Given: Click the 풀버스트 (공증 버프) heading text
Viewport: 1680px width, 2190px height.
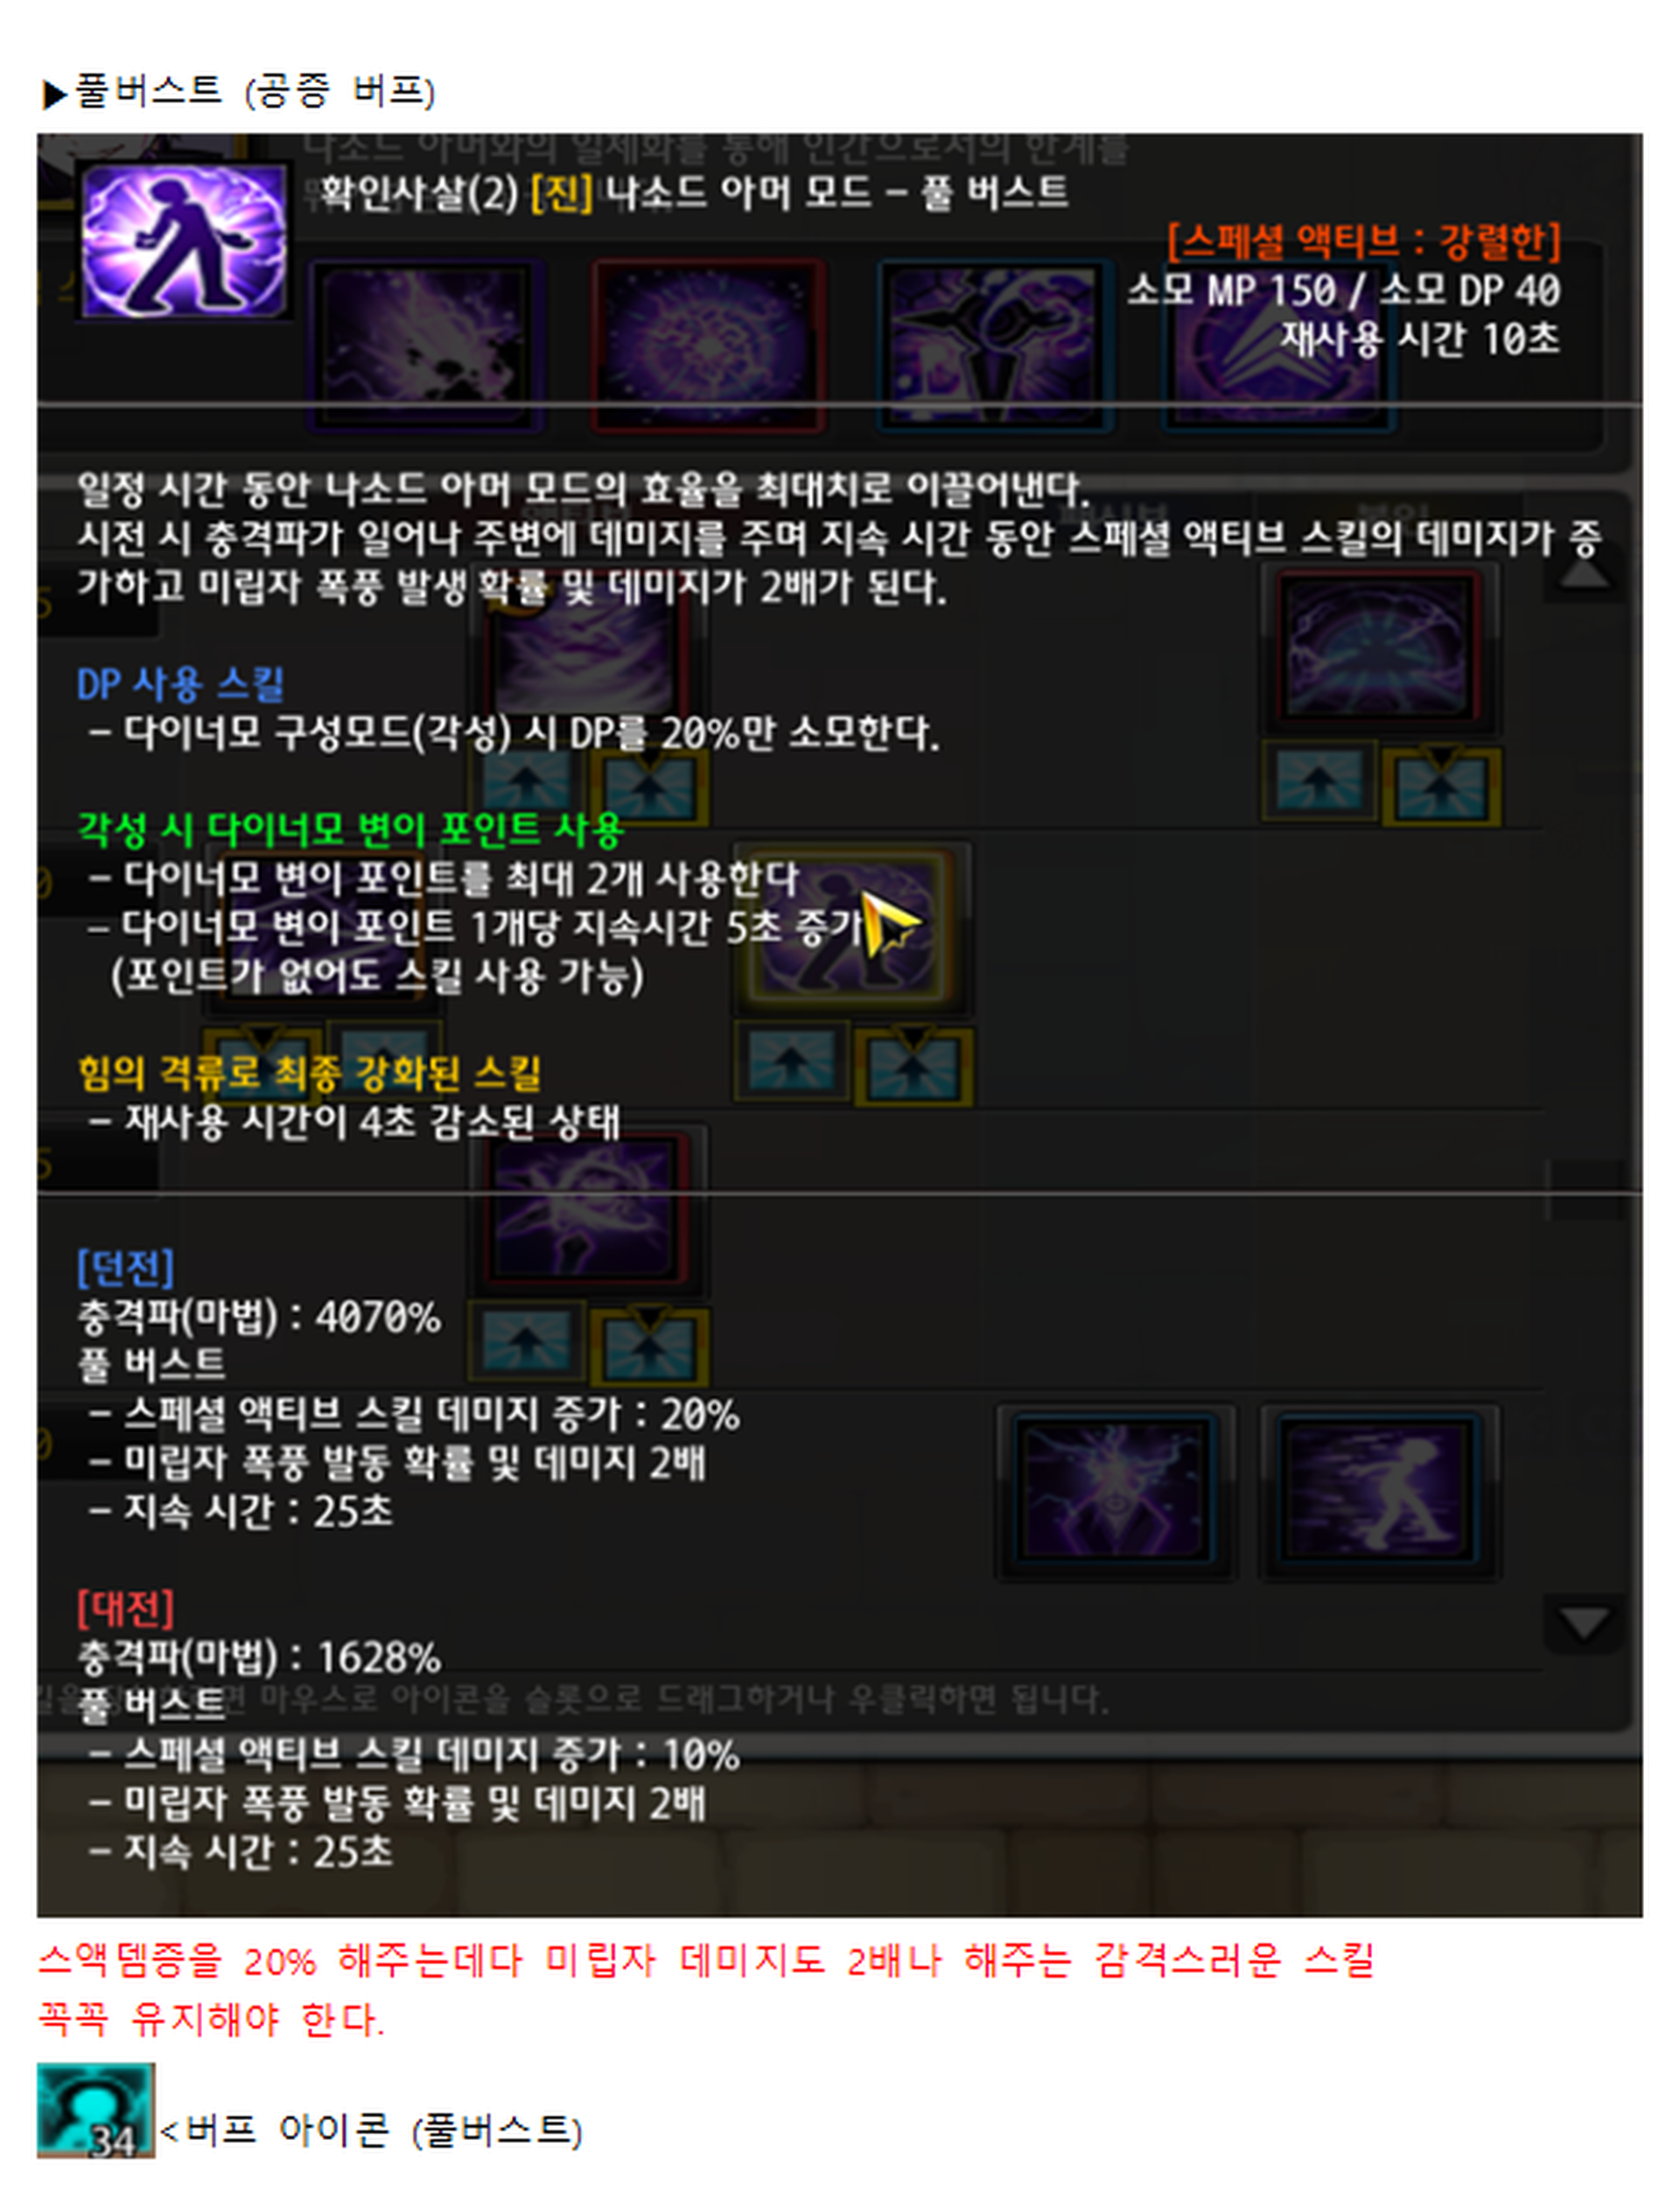Looking at the screenshot, I should tap(254, 91).
